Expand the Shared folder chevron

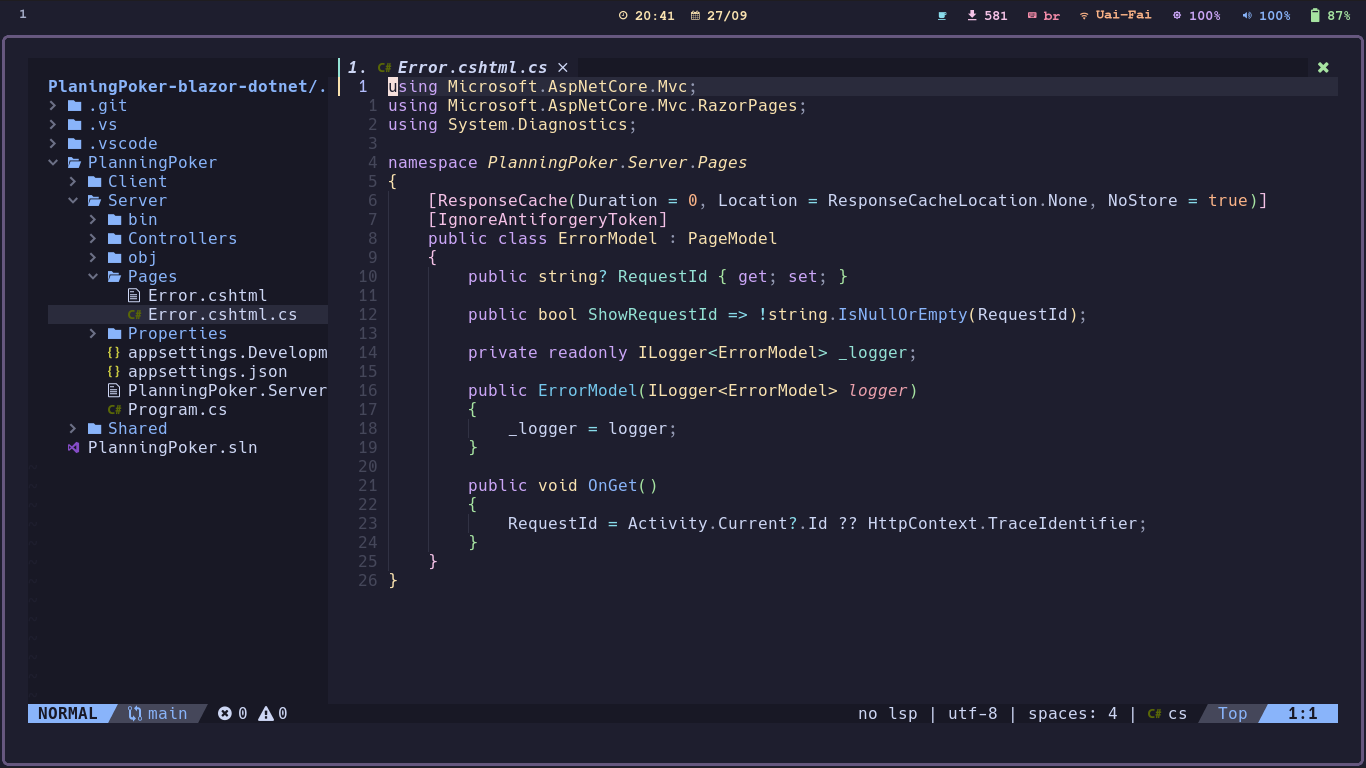(x=73, y=429)
